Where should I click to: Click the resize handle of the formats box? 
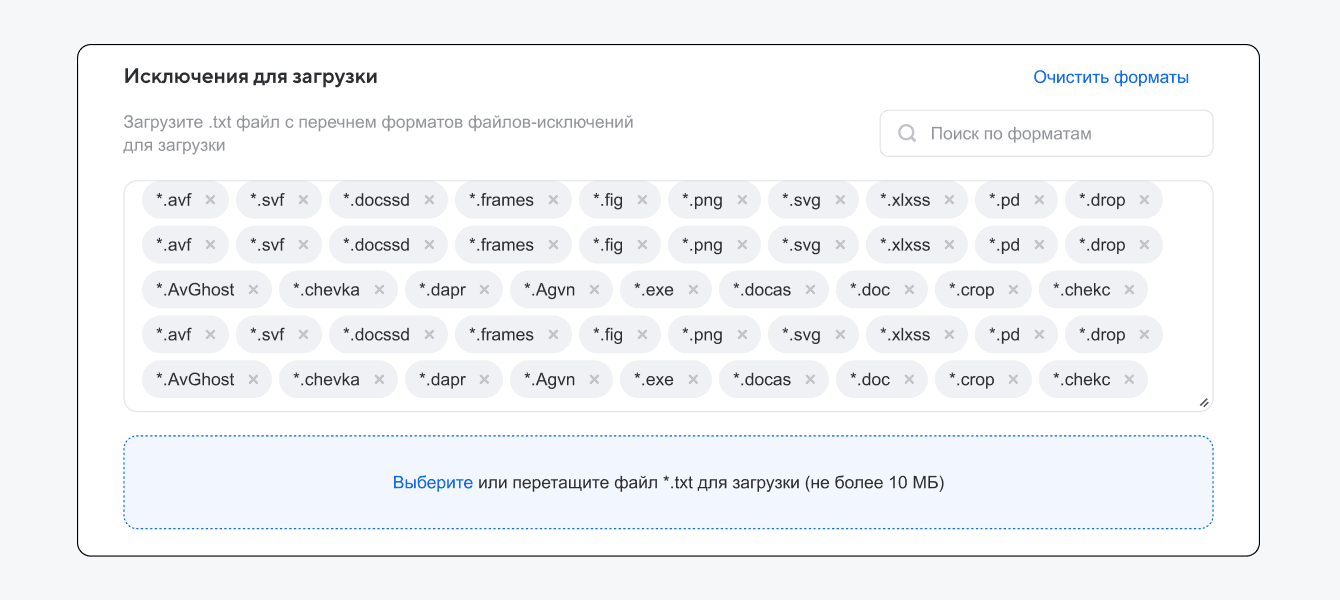1203,402
